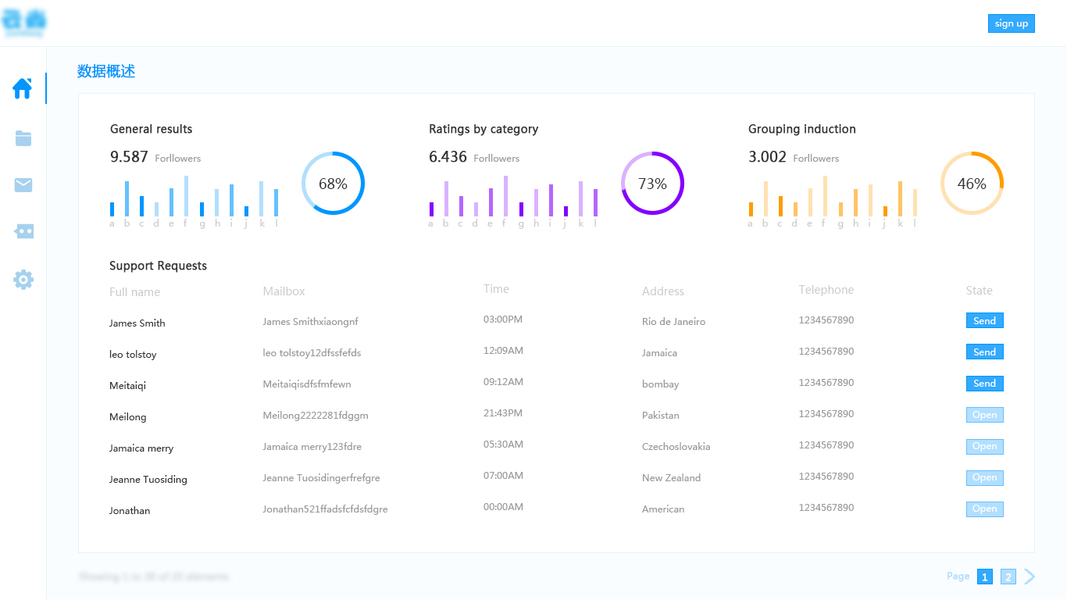Screen dimensions: 1067x600
Task: Click the Mailbox column header
Action: pos(284,291)
